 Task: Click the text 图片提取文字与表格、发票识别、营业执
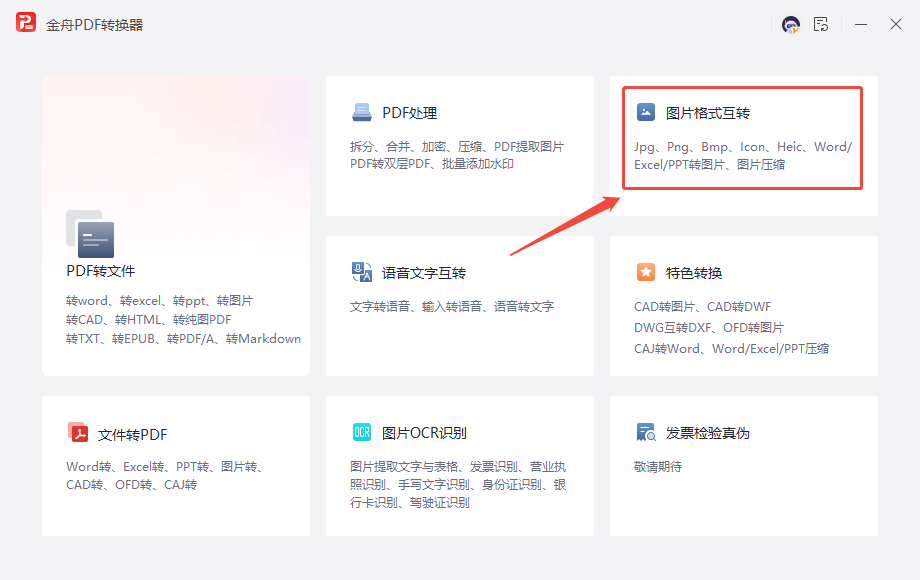[458, 467]
